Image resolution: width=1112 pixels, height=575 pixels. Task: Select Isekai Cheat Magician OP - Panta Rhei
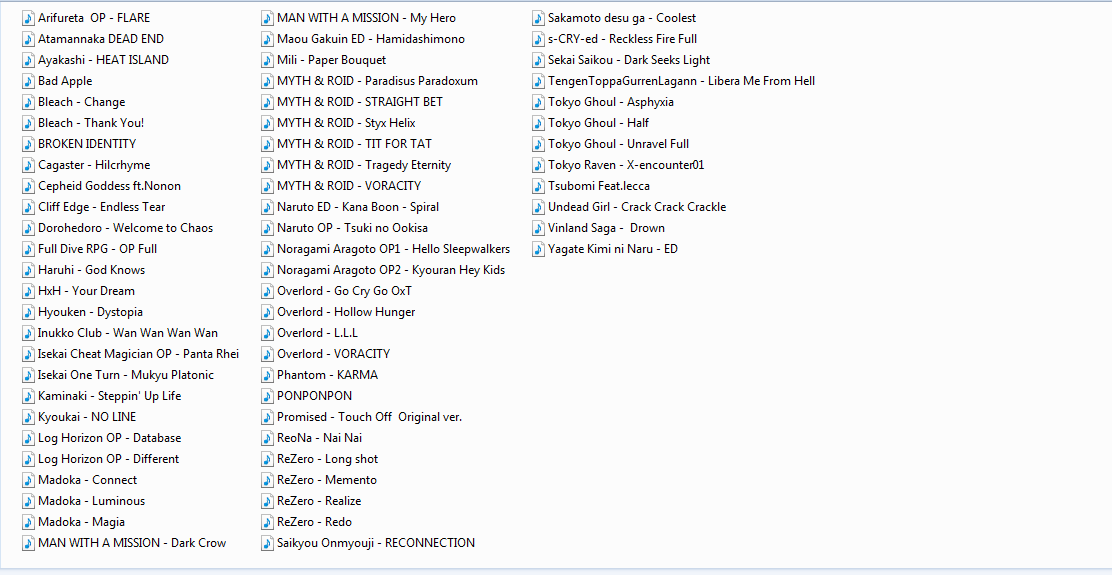coord(138,354)
